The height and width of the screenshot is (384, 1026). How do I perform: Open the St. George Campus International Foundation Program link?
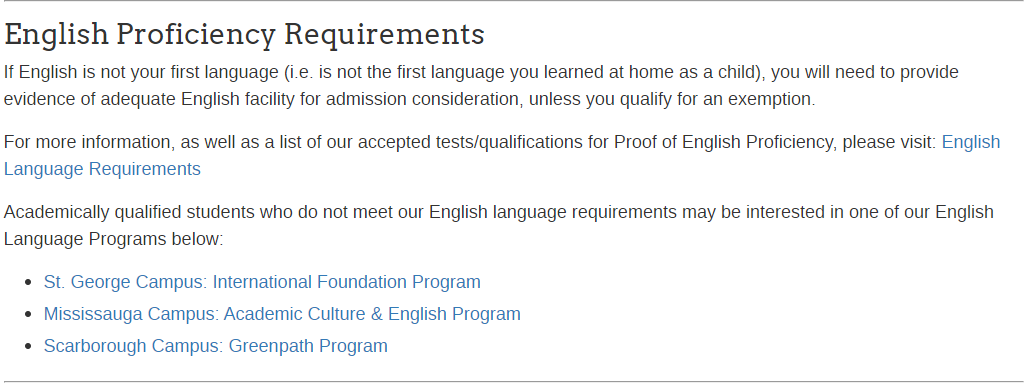pyautogui.click(x=262, y=282)
